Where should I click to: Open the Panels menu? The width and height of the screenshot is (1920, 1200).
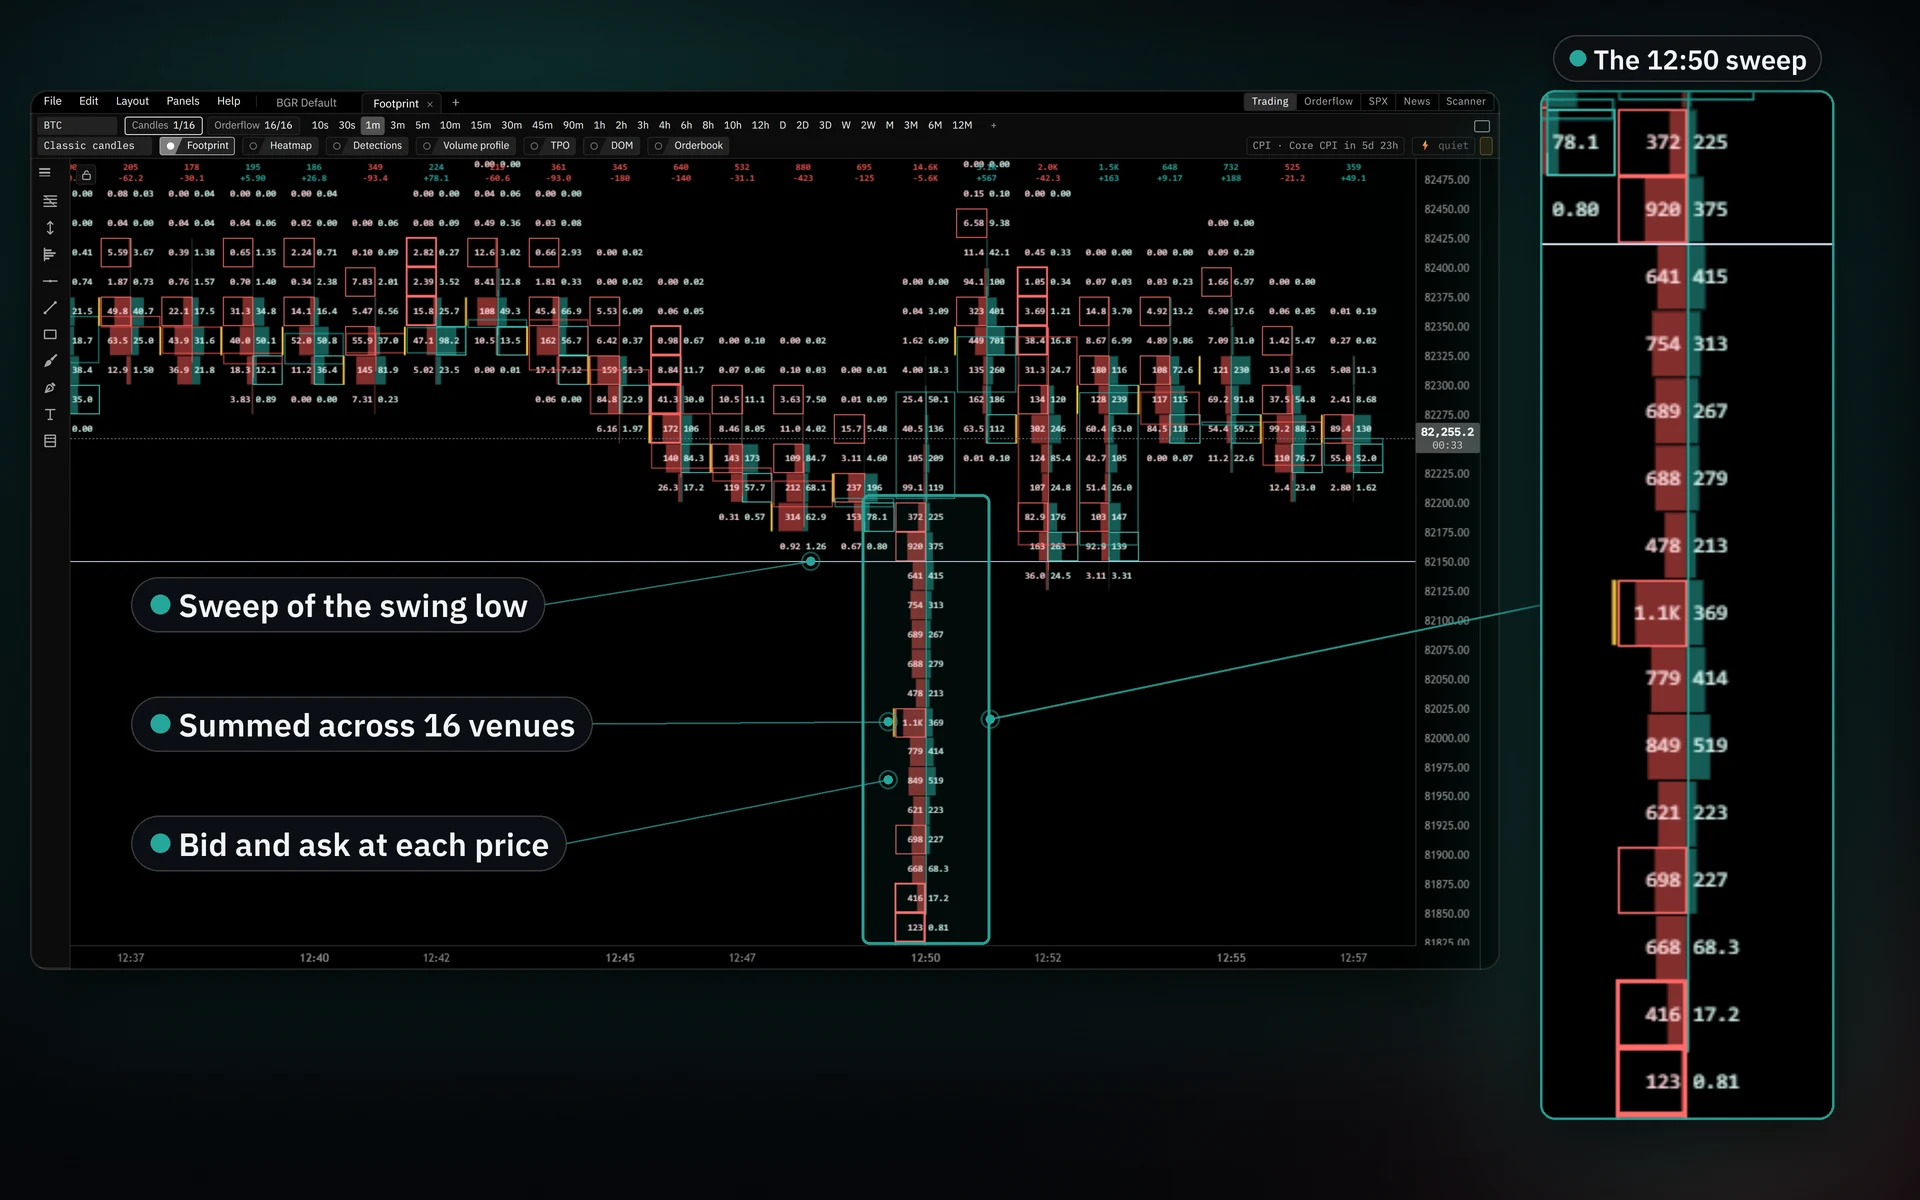[x=183, y=102]
